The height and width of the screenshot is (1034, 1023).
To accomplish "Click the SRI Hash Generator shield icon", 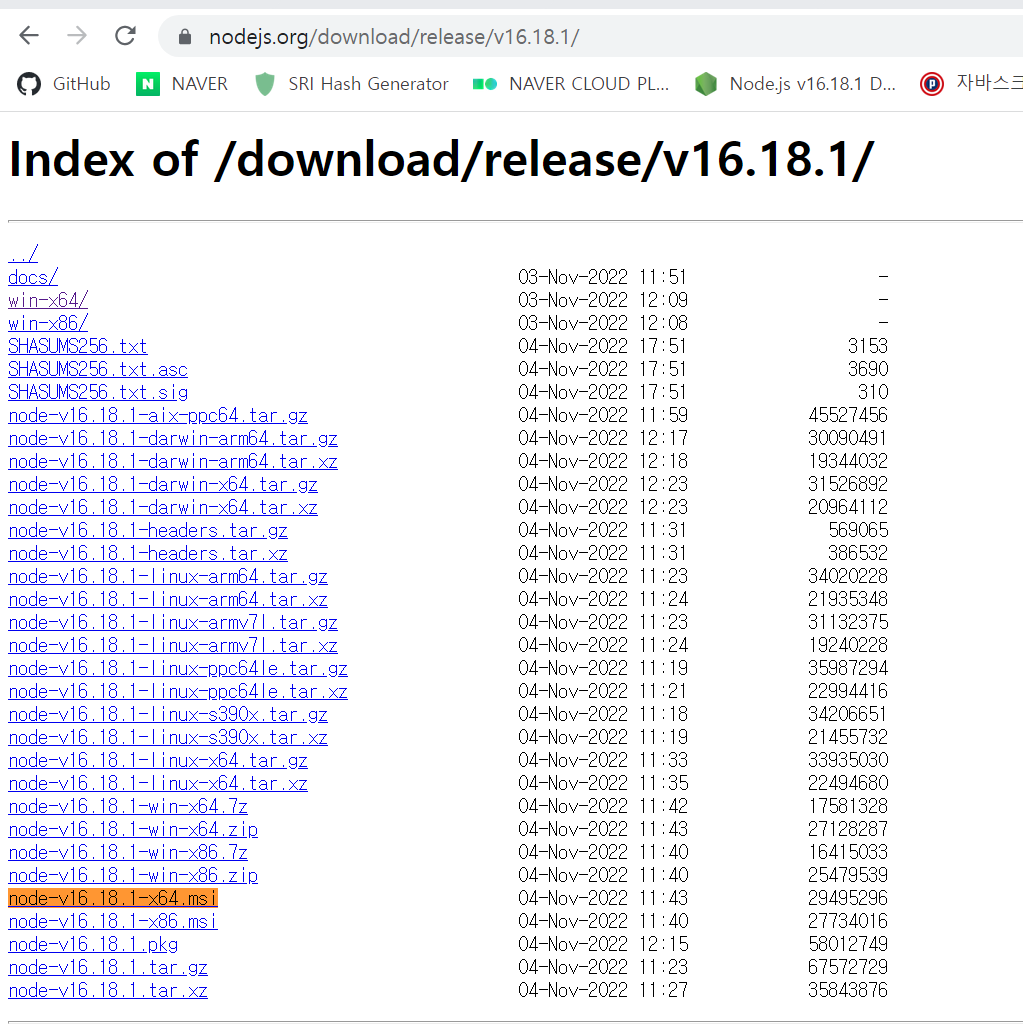I will 264,84.
